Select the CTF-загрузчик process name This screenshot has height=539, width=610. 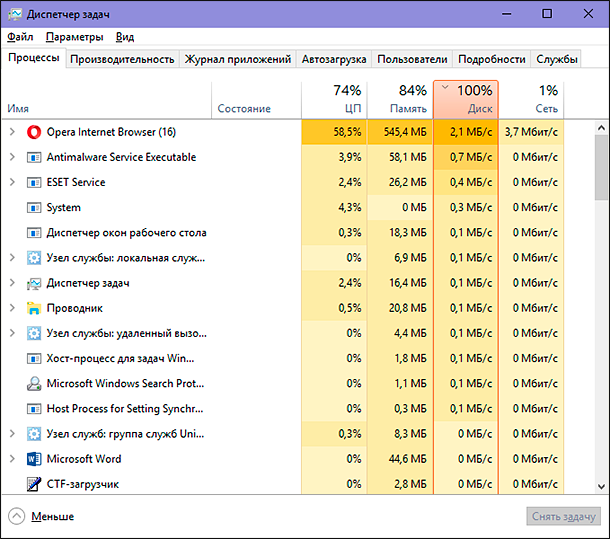pyautogui.click(x=82, y=485)
